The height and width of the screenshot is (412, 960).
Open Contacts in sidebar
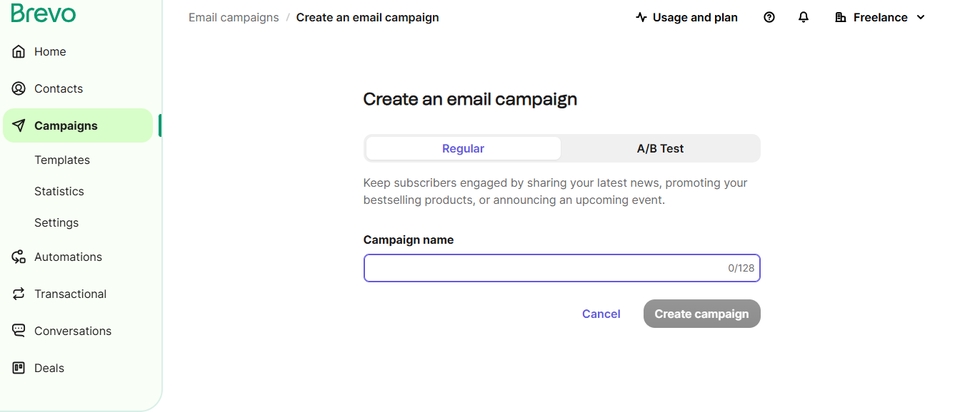point(58,89)
